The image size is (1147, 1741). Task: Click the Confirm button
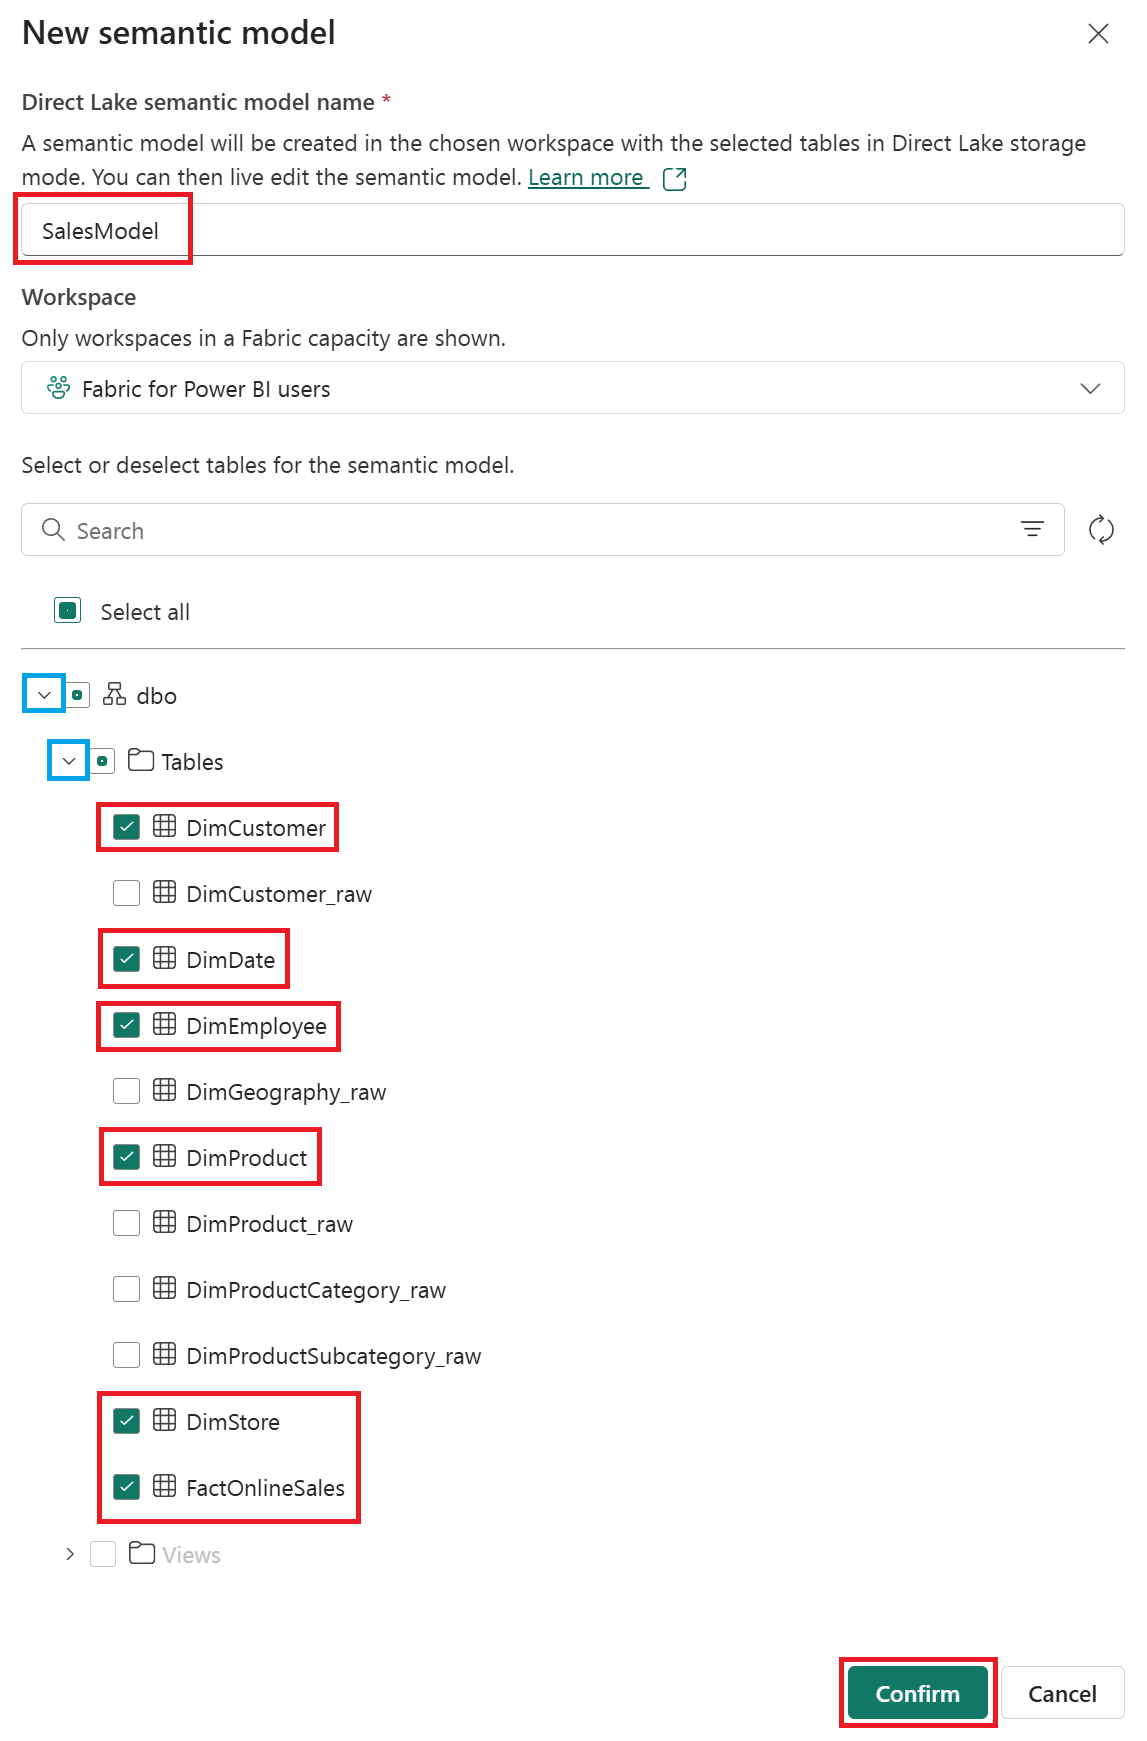coord(917,1693)
